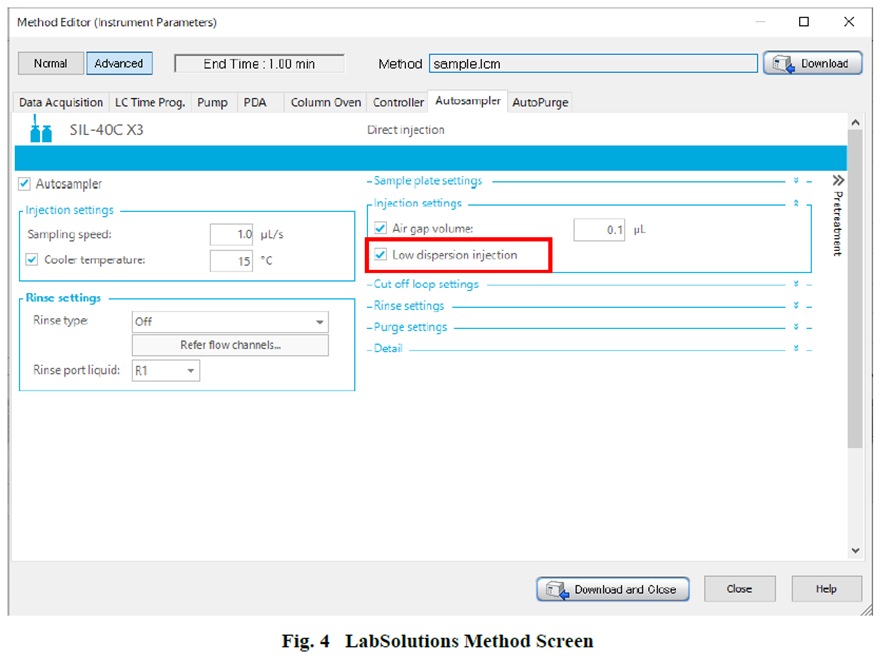Switch to Normal mode

51,63
